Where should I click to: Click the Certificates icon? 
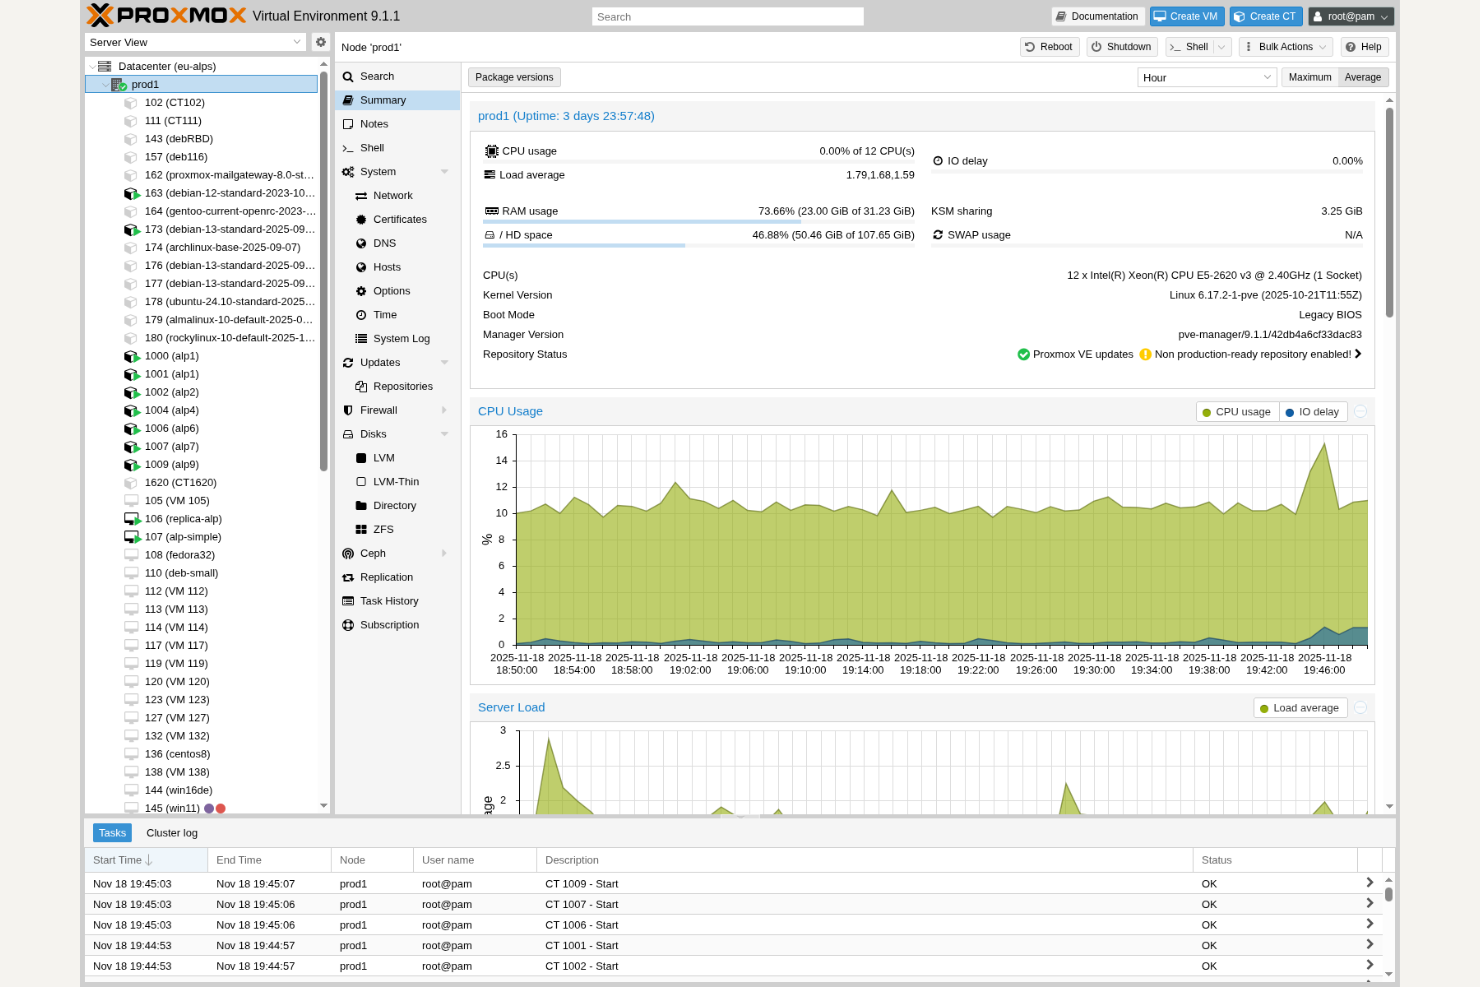361,220
